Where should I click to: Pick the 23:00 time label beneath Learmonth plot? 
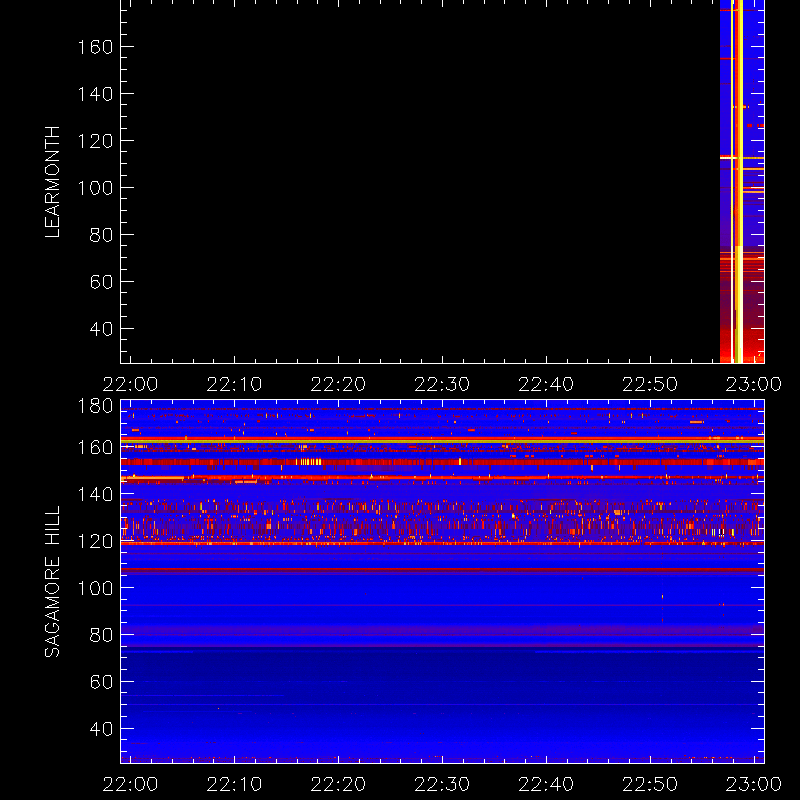tap(754, 384)
